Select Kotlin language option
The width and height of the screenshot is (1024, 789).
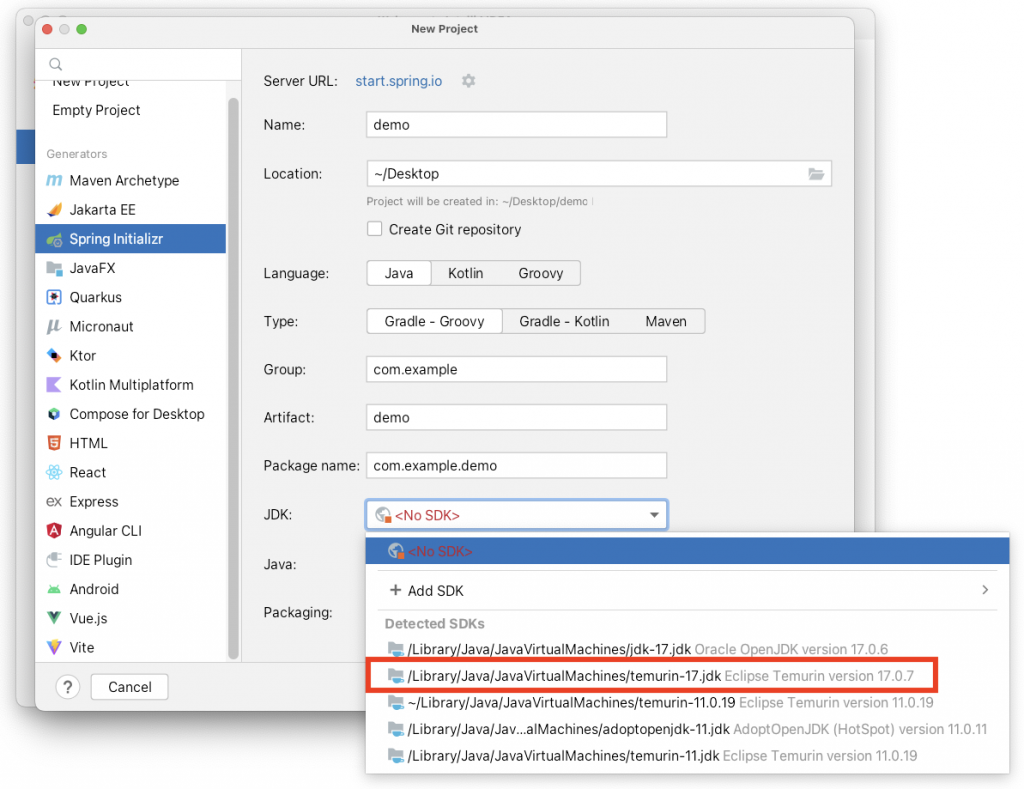466,273
